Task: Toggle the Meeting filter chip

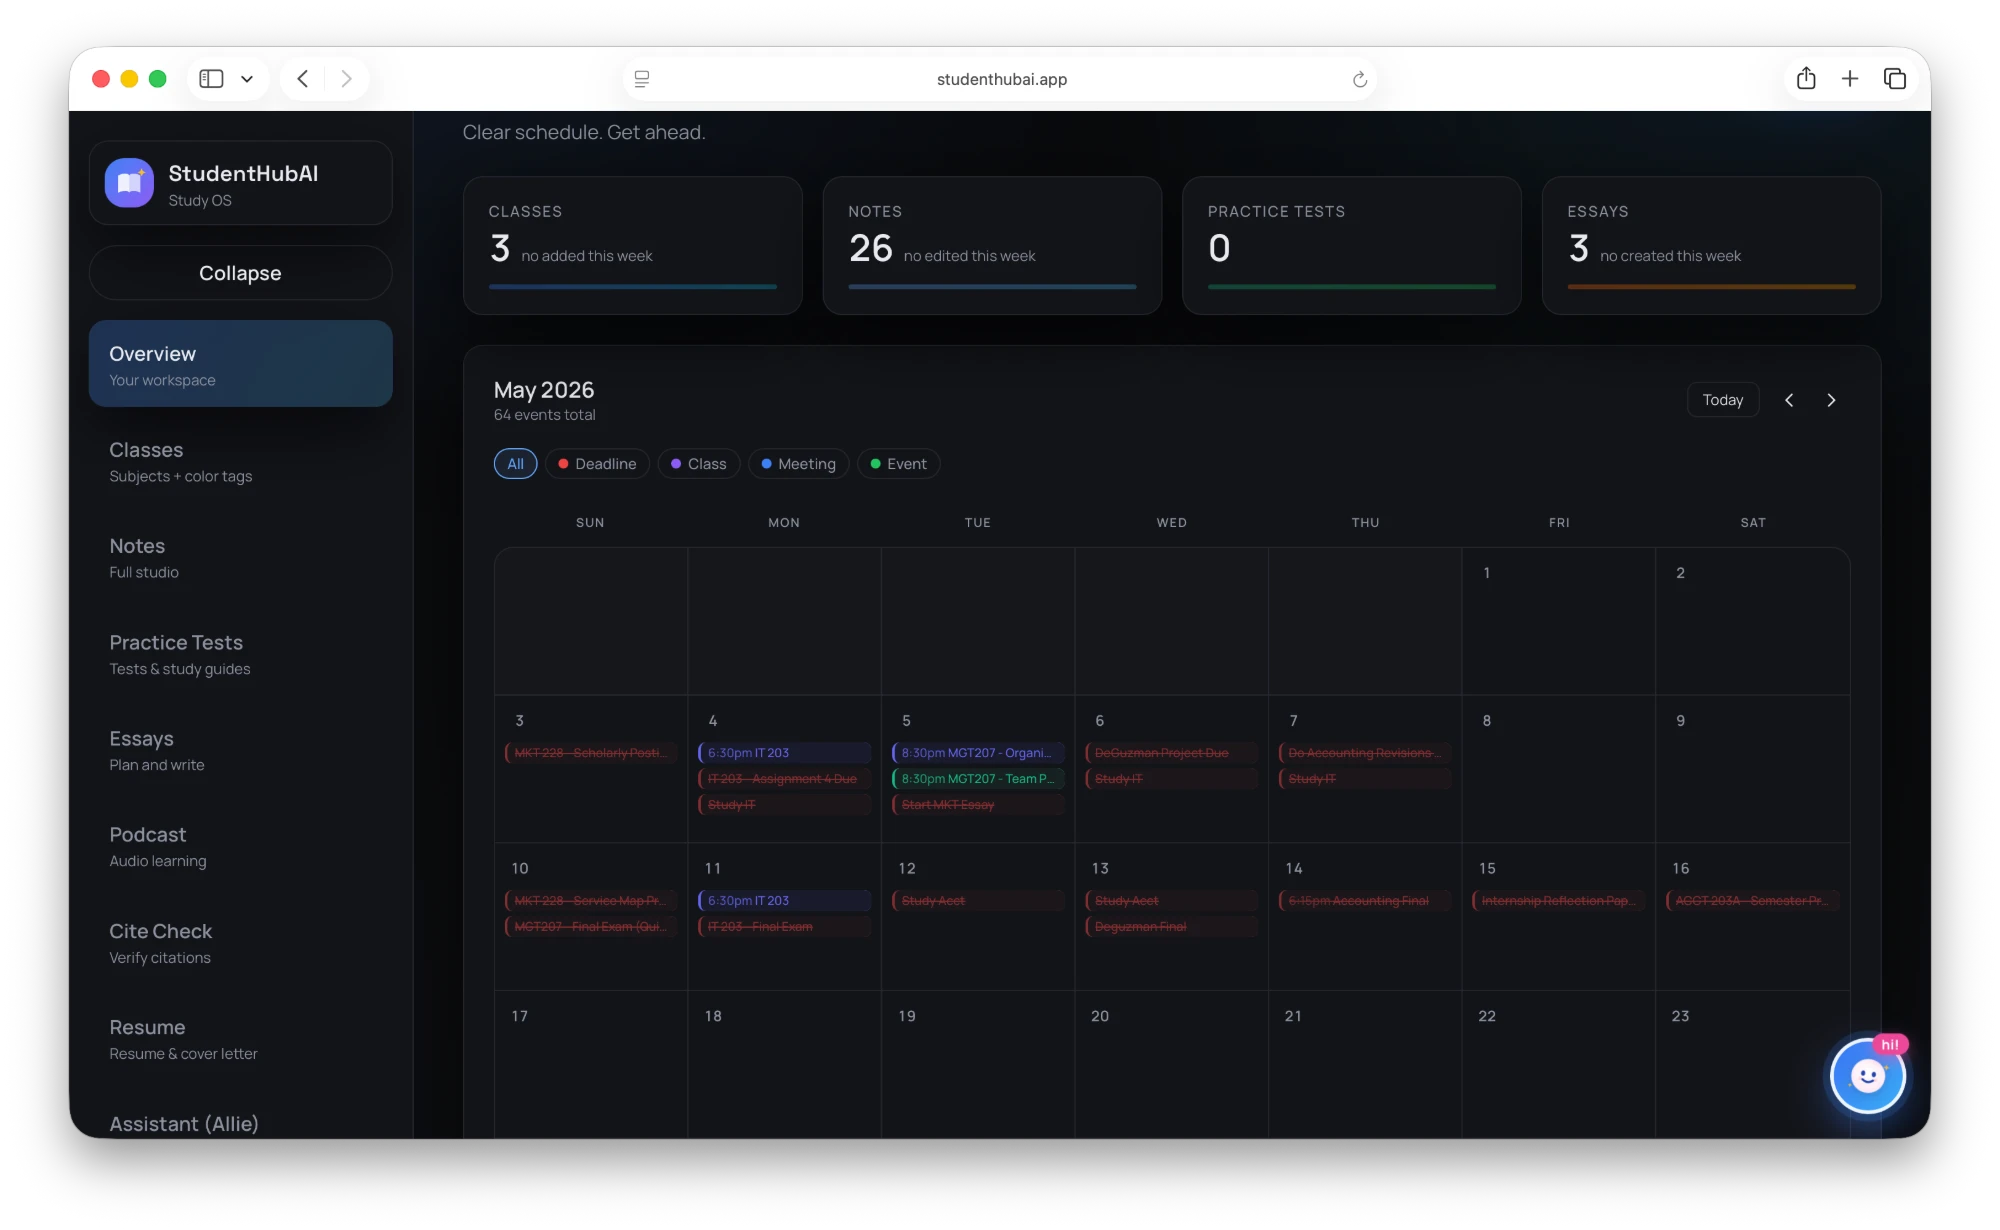Action: [798, 464]
